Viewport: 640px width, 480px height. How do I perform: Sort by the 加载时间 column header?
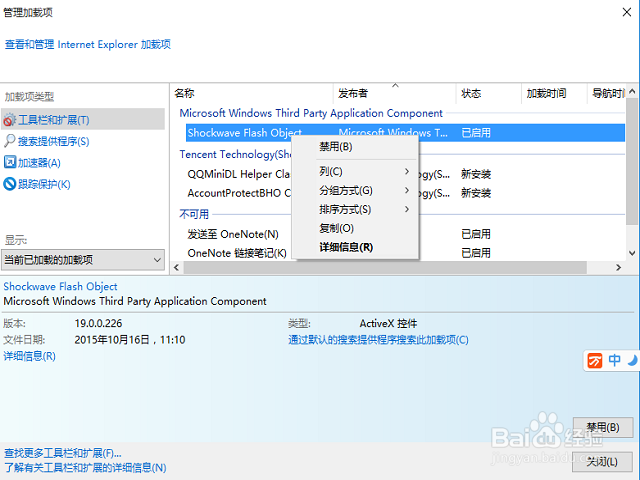click(x=554, y=93)
